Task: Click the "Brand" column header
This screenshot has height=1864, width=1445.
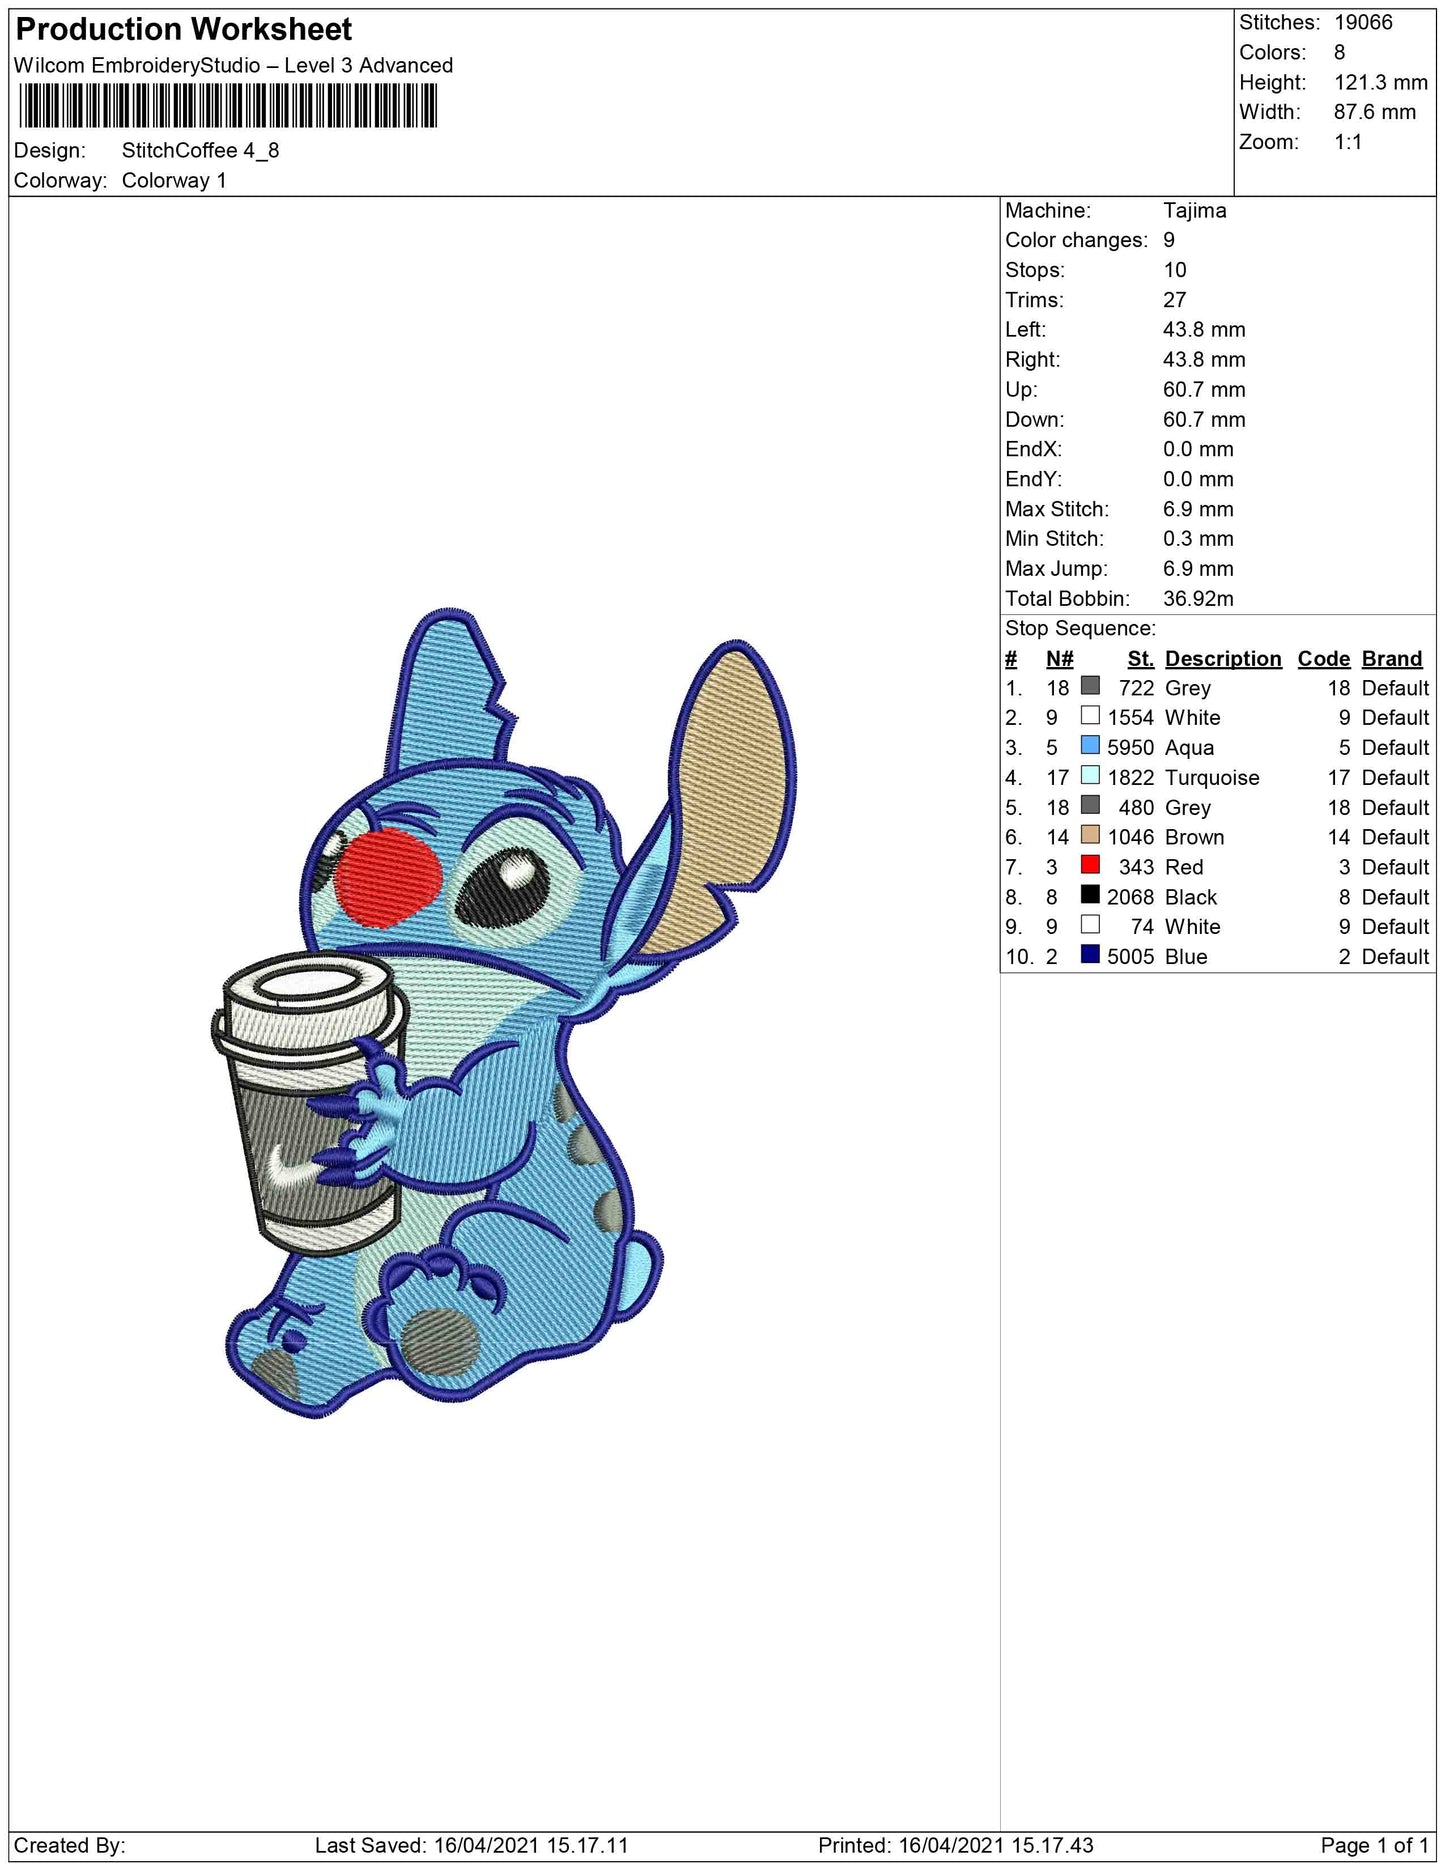Action: click(x=1392, y=659)
